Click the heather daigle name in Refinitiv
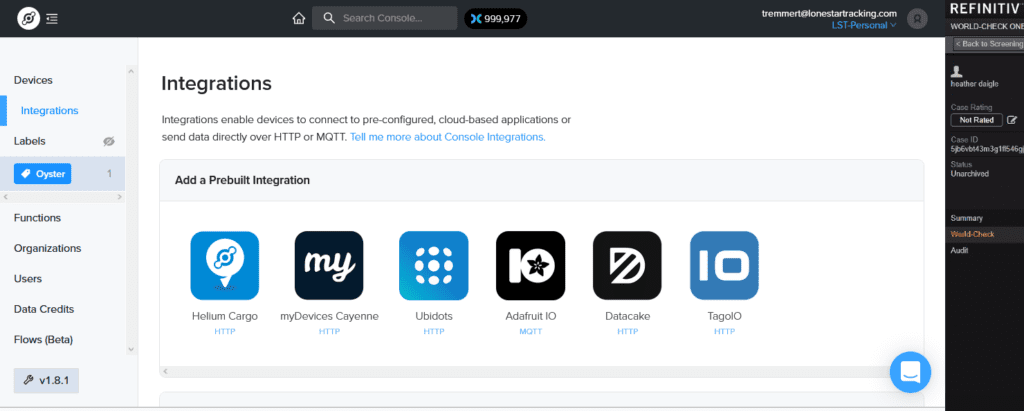 (x=974, y=84)
